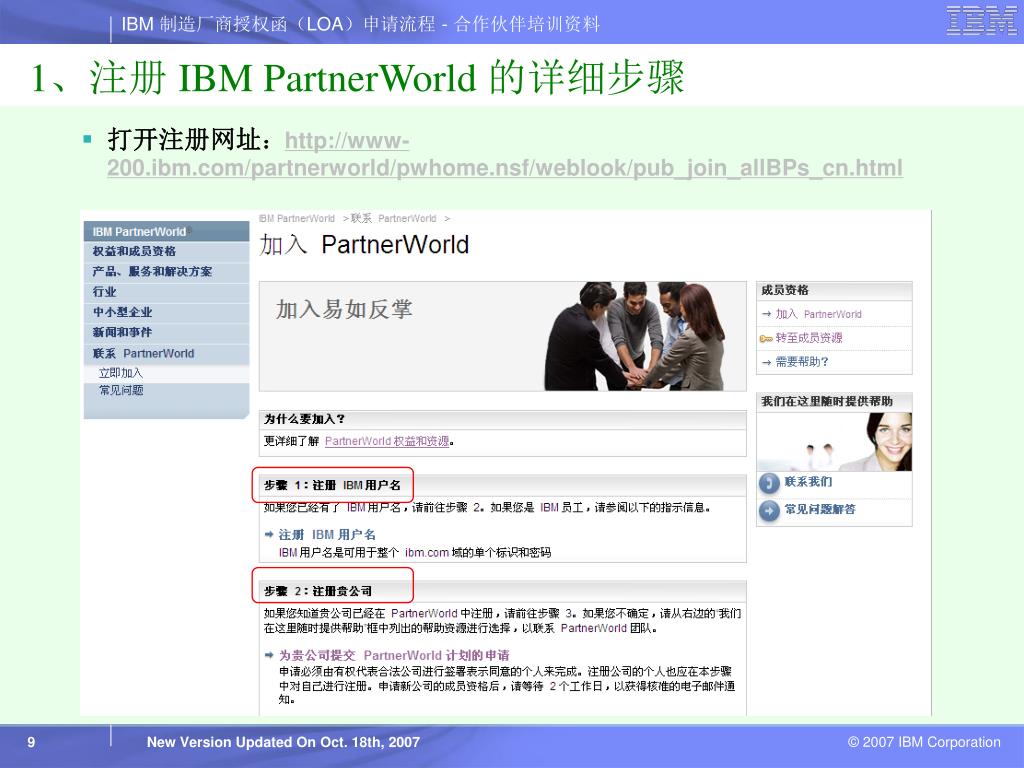This screenshot has width=1024, height=768.
Task: Open 常见问题解答 link
Action: tap(820, 509)
